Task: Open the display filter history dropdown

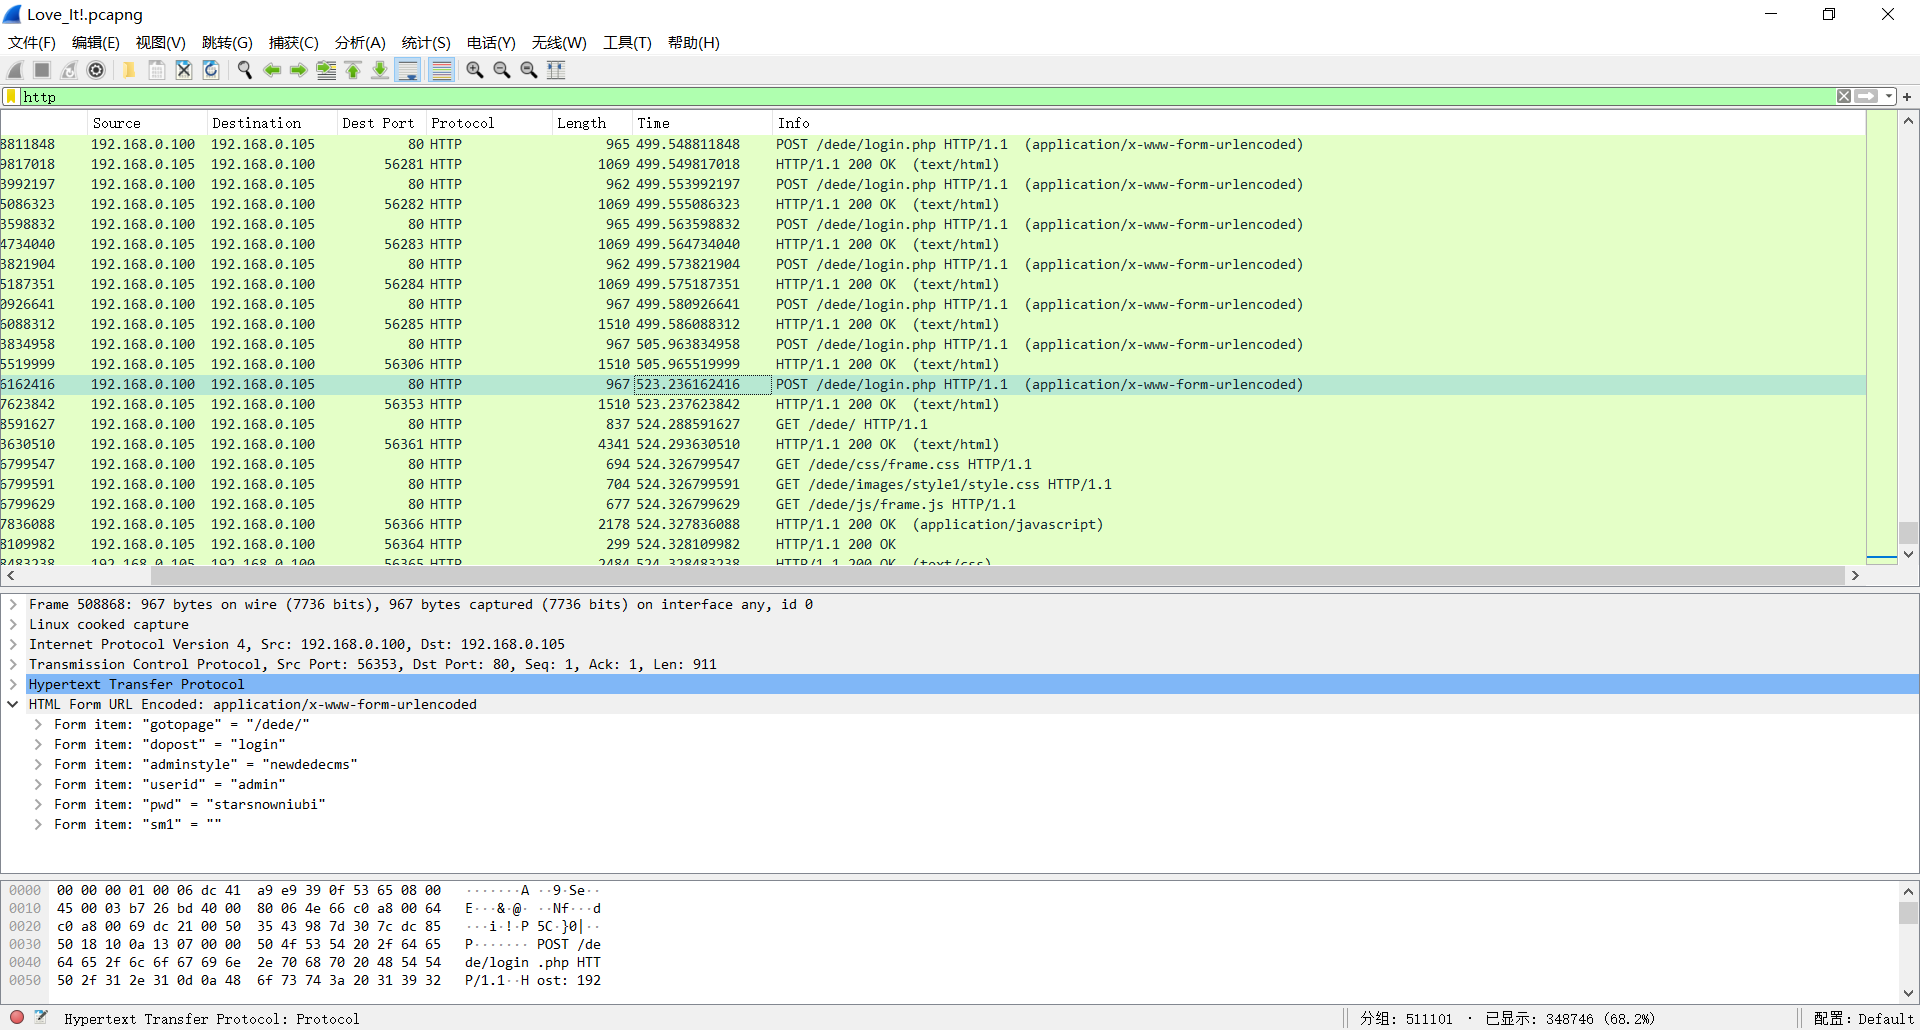Action: (1889, 97)
